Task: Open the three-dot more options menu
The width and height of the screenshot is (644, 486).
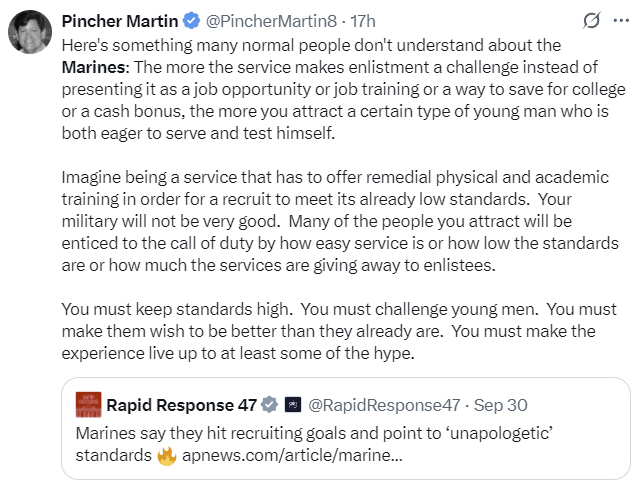Action: [x=622, y=21]
